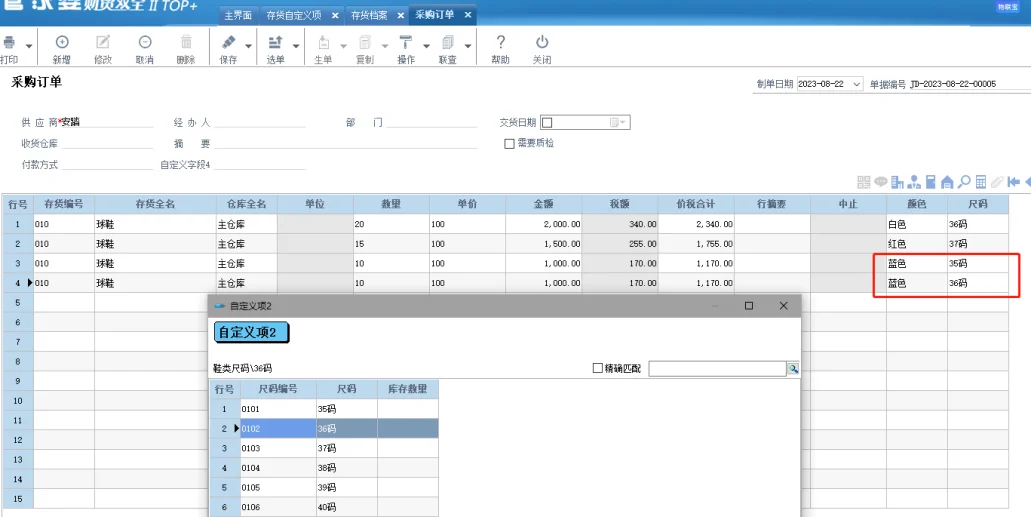The image size is (1031, 517).
Task: Click the 联查 toolbar button
Action: (448, 48)
